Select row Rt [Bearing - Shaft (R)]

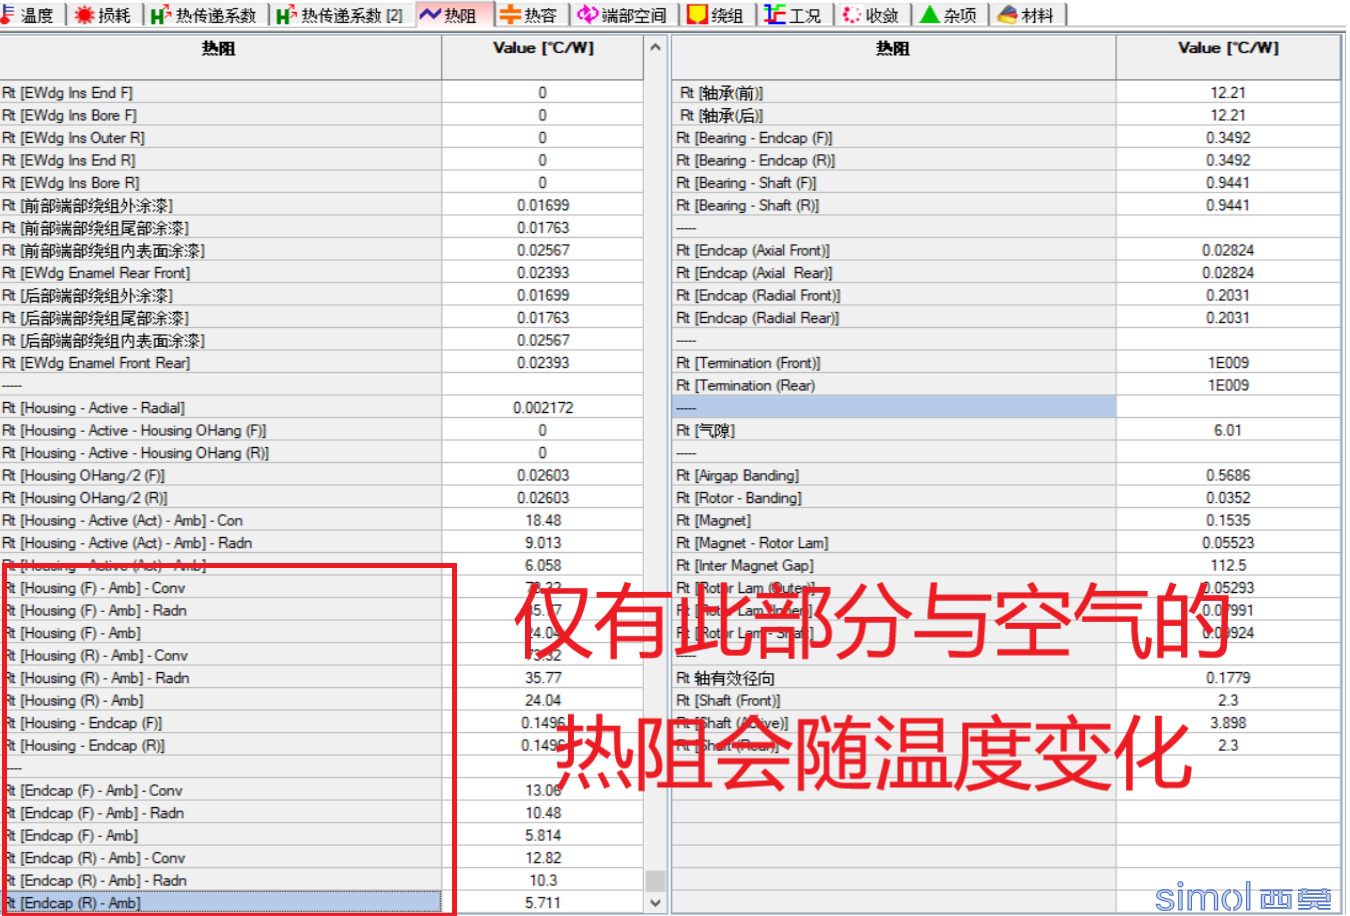pos(893,206)
